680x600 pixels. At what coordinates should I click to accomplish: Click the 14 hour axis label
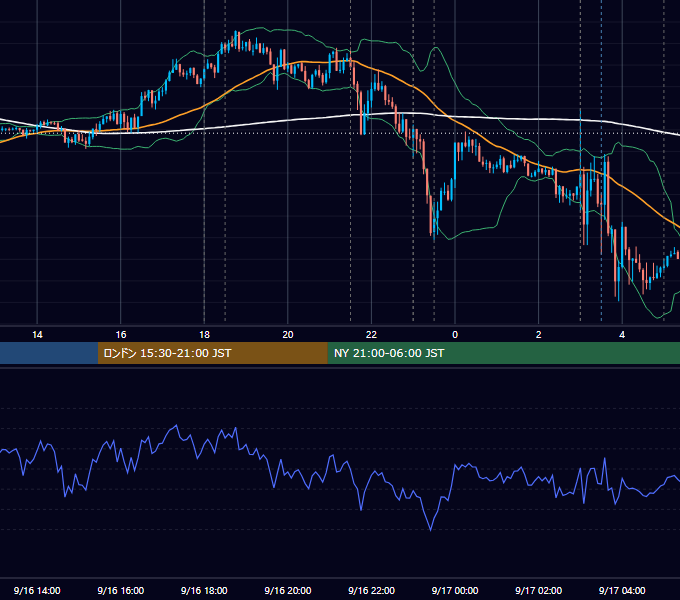pyautogui.click(x=37, y=335)
